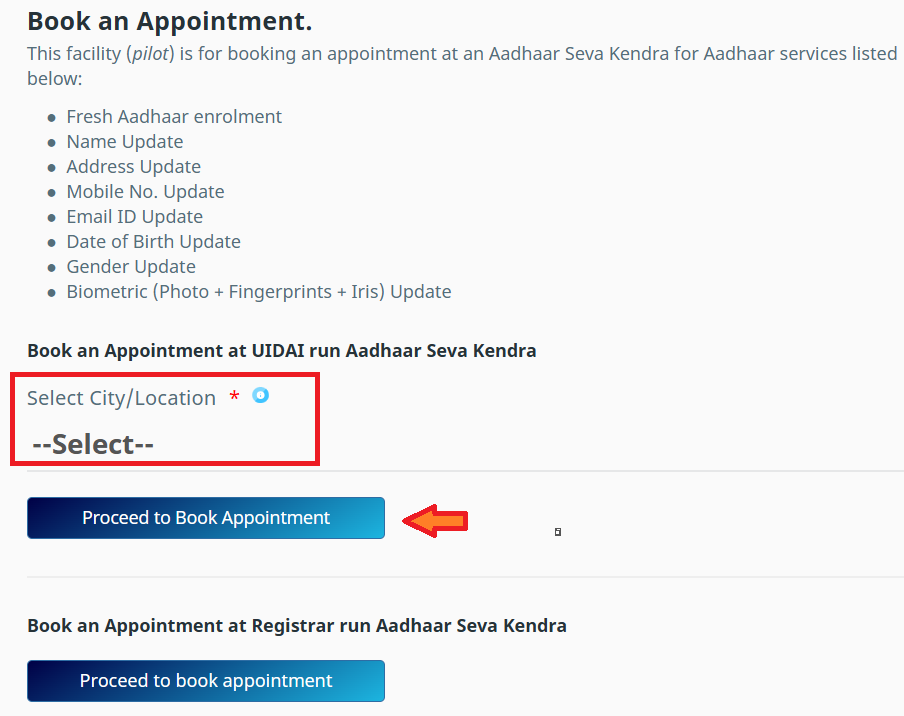Click the bullet beside Gender Update
The image size is (904, 716).
[51, 267]
